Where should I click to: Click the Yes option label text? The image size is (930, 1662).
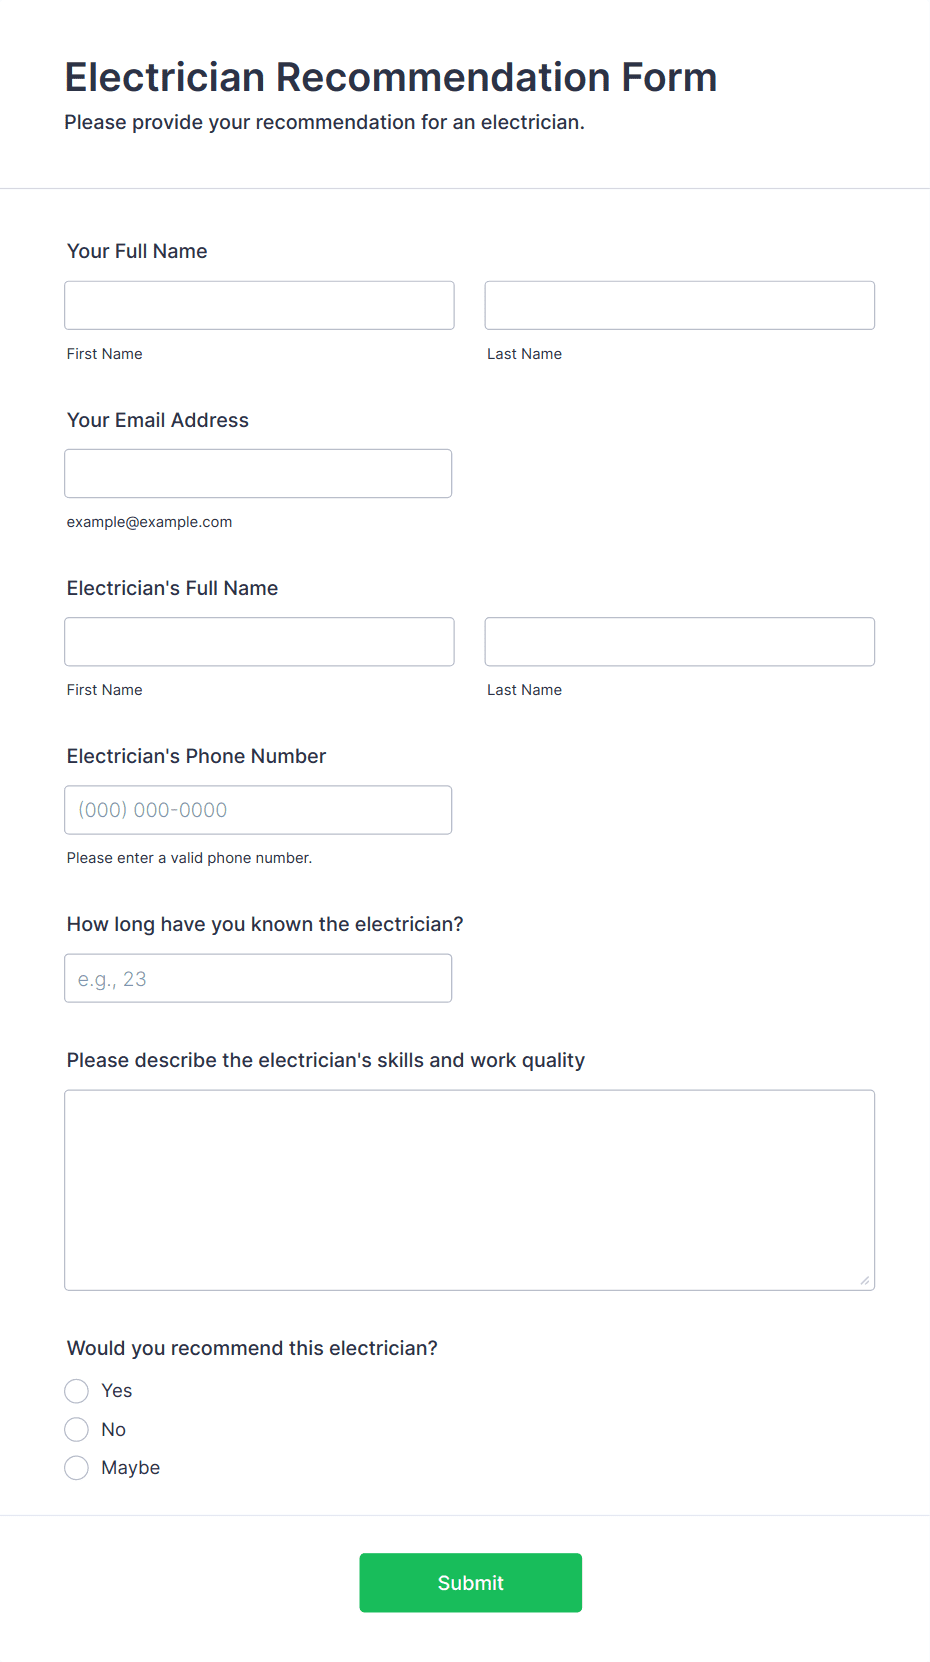[x=117, y=1391]
